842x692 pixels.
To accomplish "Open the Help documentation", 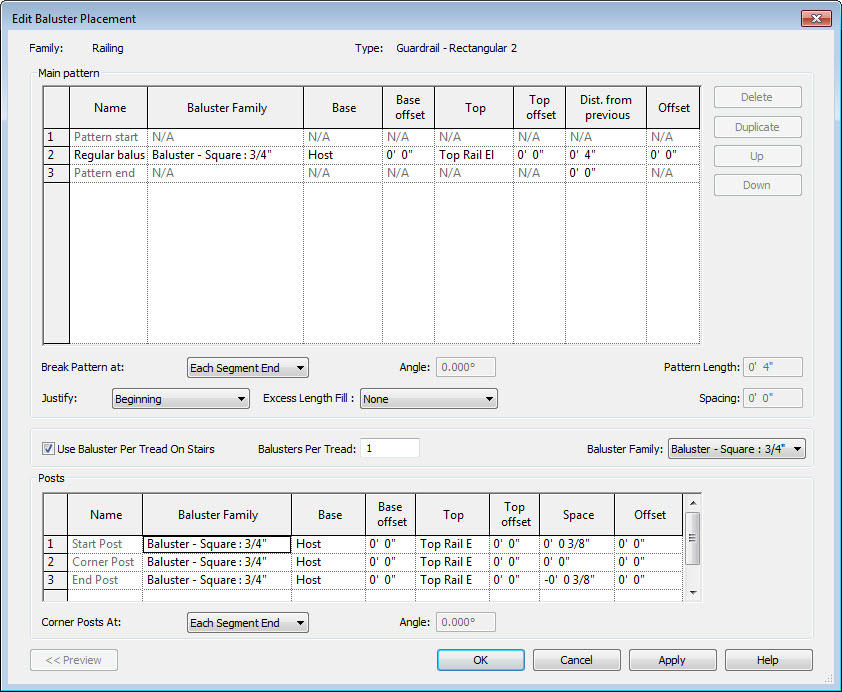I will [768, 660].
